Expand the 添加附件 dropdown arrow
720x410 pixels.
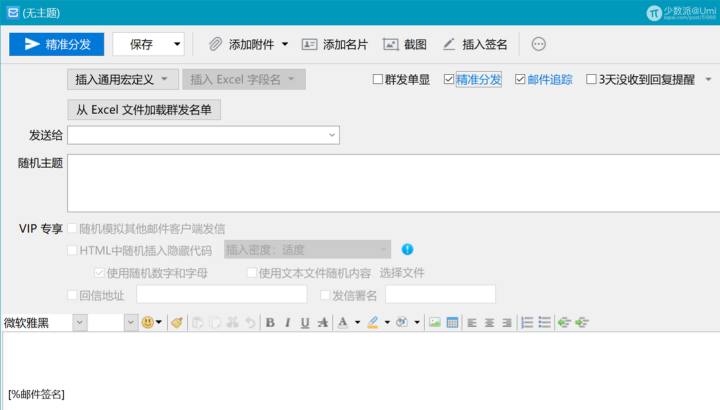pos(285,44)
